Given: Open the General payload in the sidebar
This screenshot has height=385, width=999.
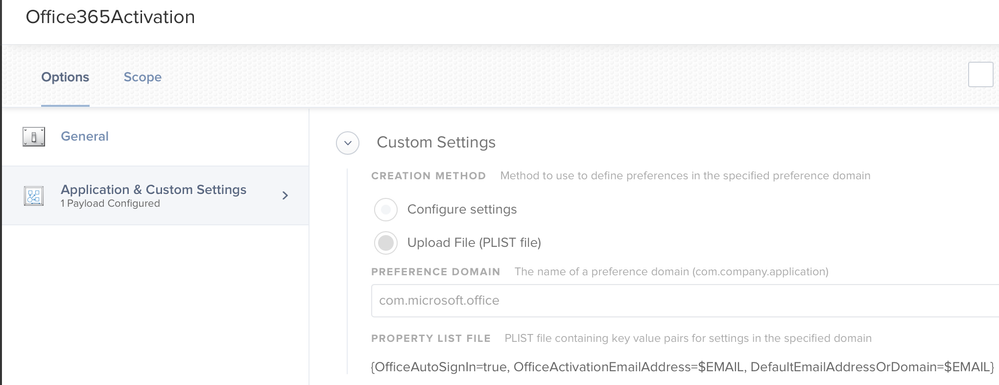Looking at the screenshot, I should [155, 136].
